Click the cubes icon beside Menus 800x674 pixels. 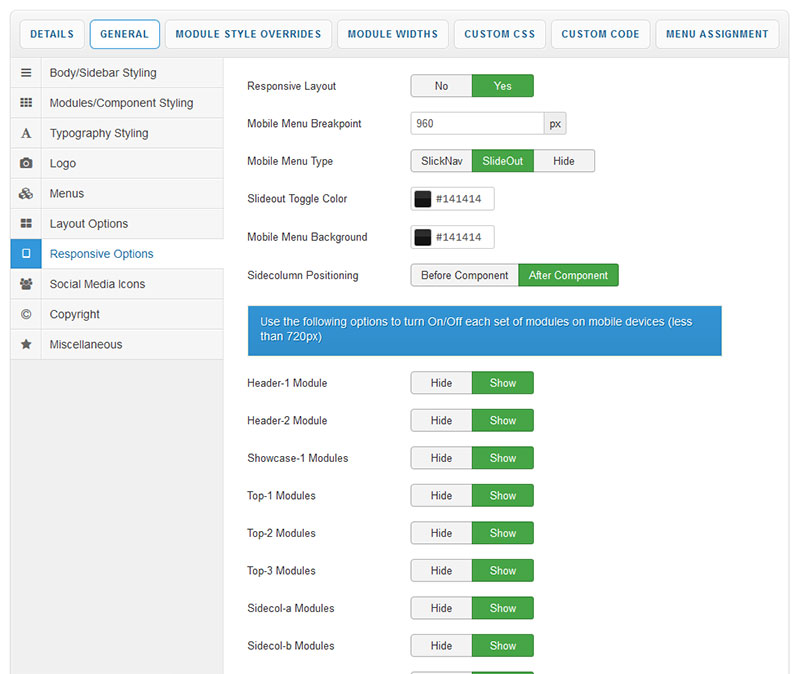pyautogui.click(x=26, y=193)
